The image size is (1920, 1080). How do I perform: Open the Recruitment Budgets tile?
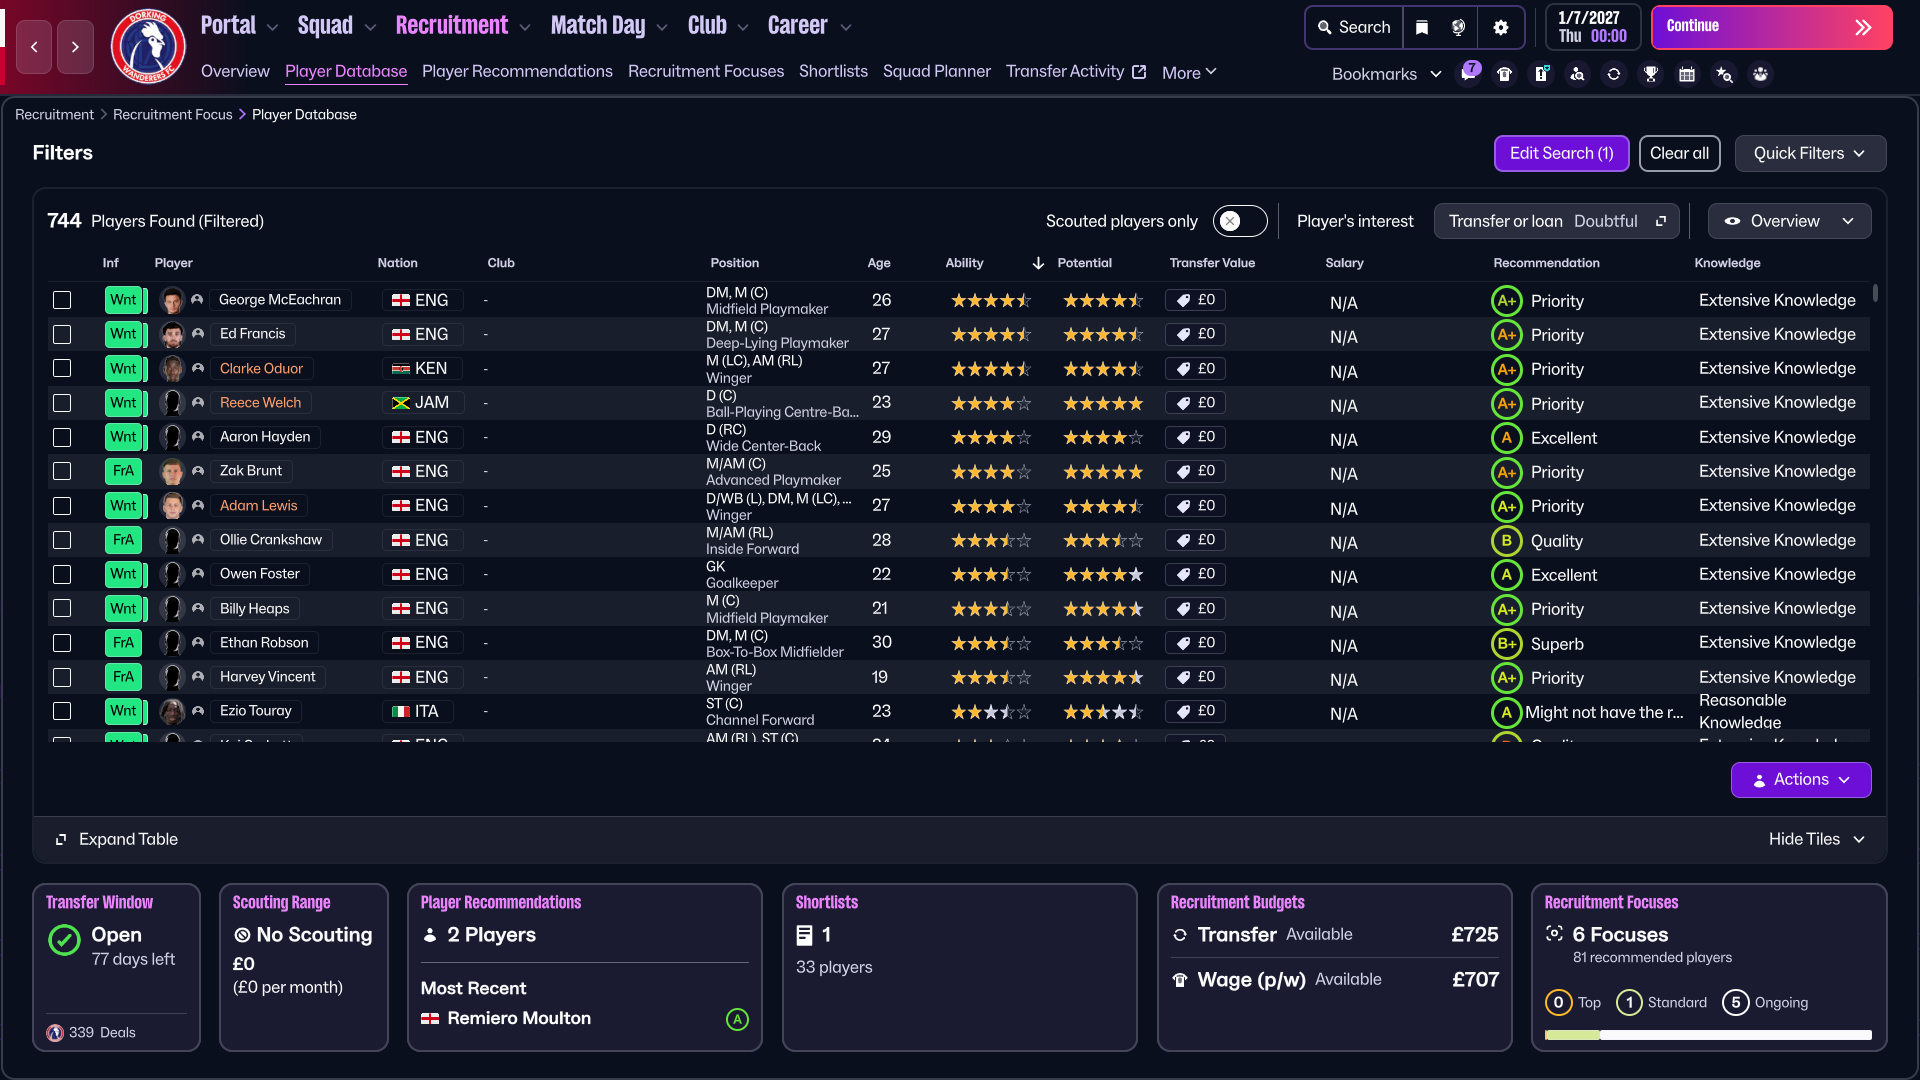[x=1334, y=967]
